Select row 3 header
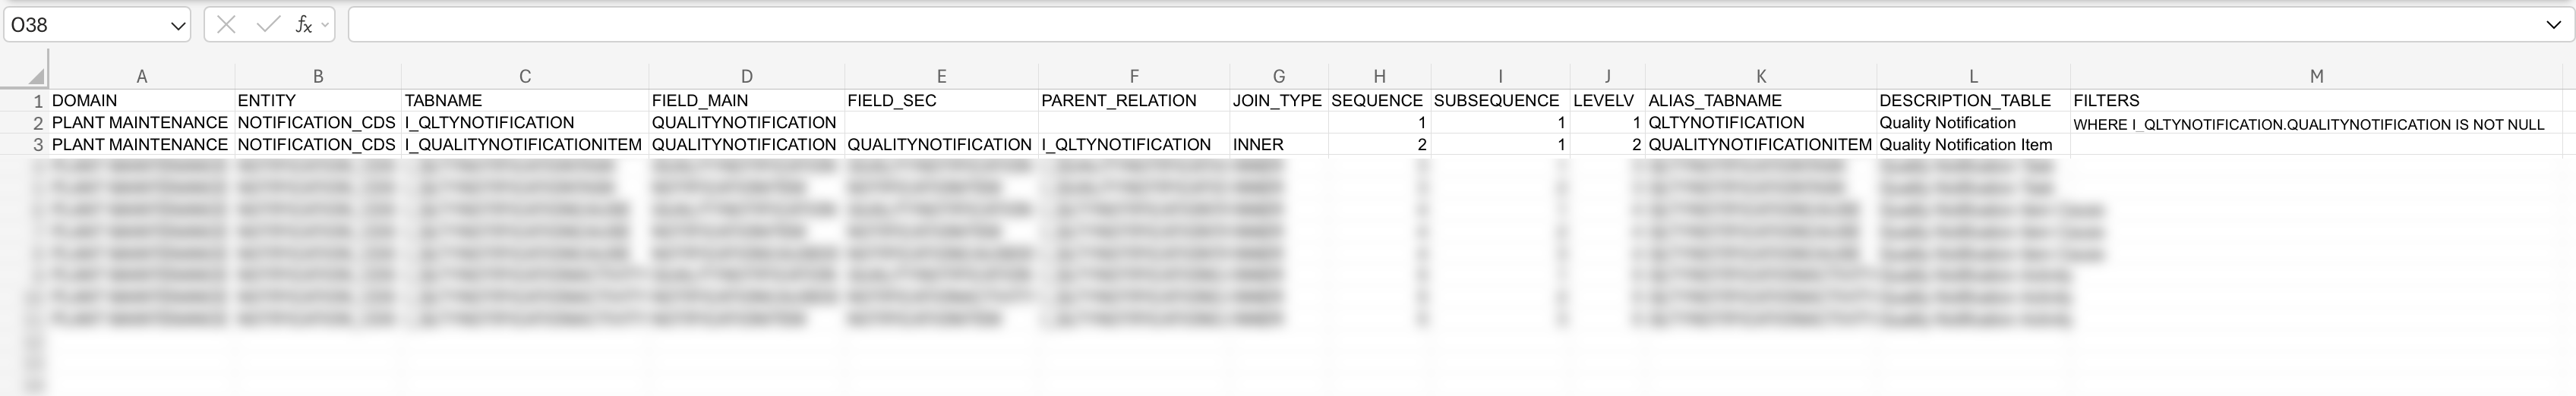 [x=37, y=145]
